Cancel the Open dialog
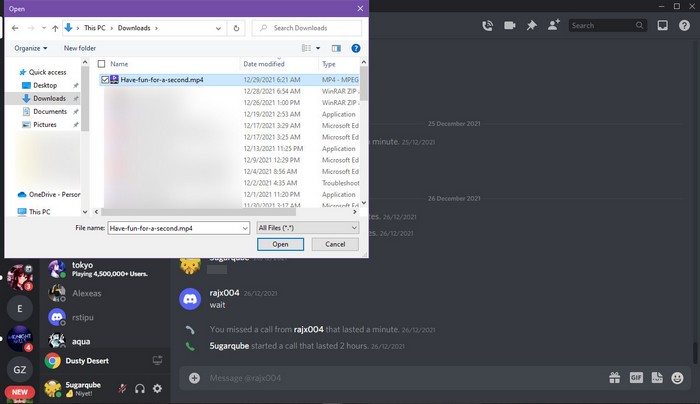The height and width of the screenshot is (404, 700). point(335,244)
